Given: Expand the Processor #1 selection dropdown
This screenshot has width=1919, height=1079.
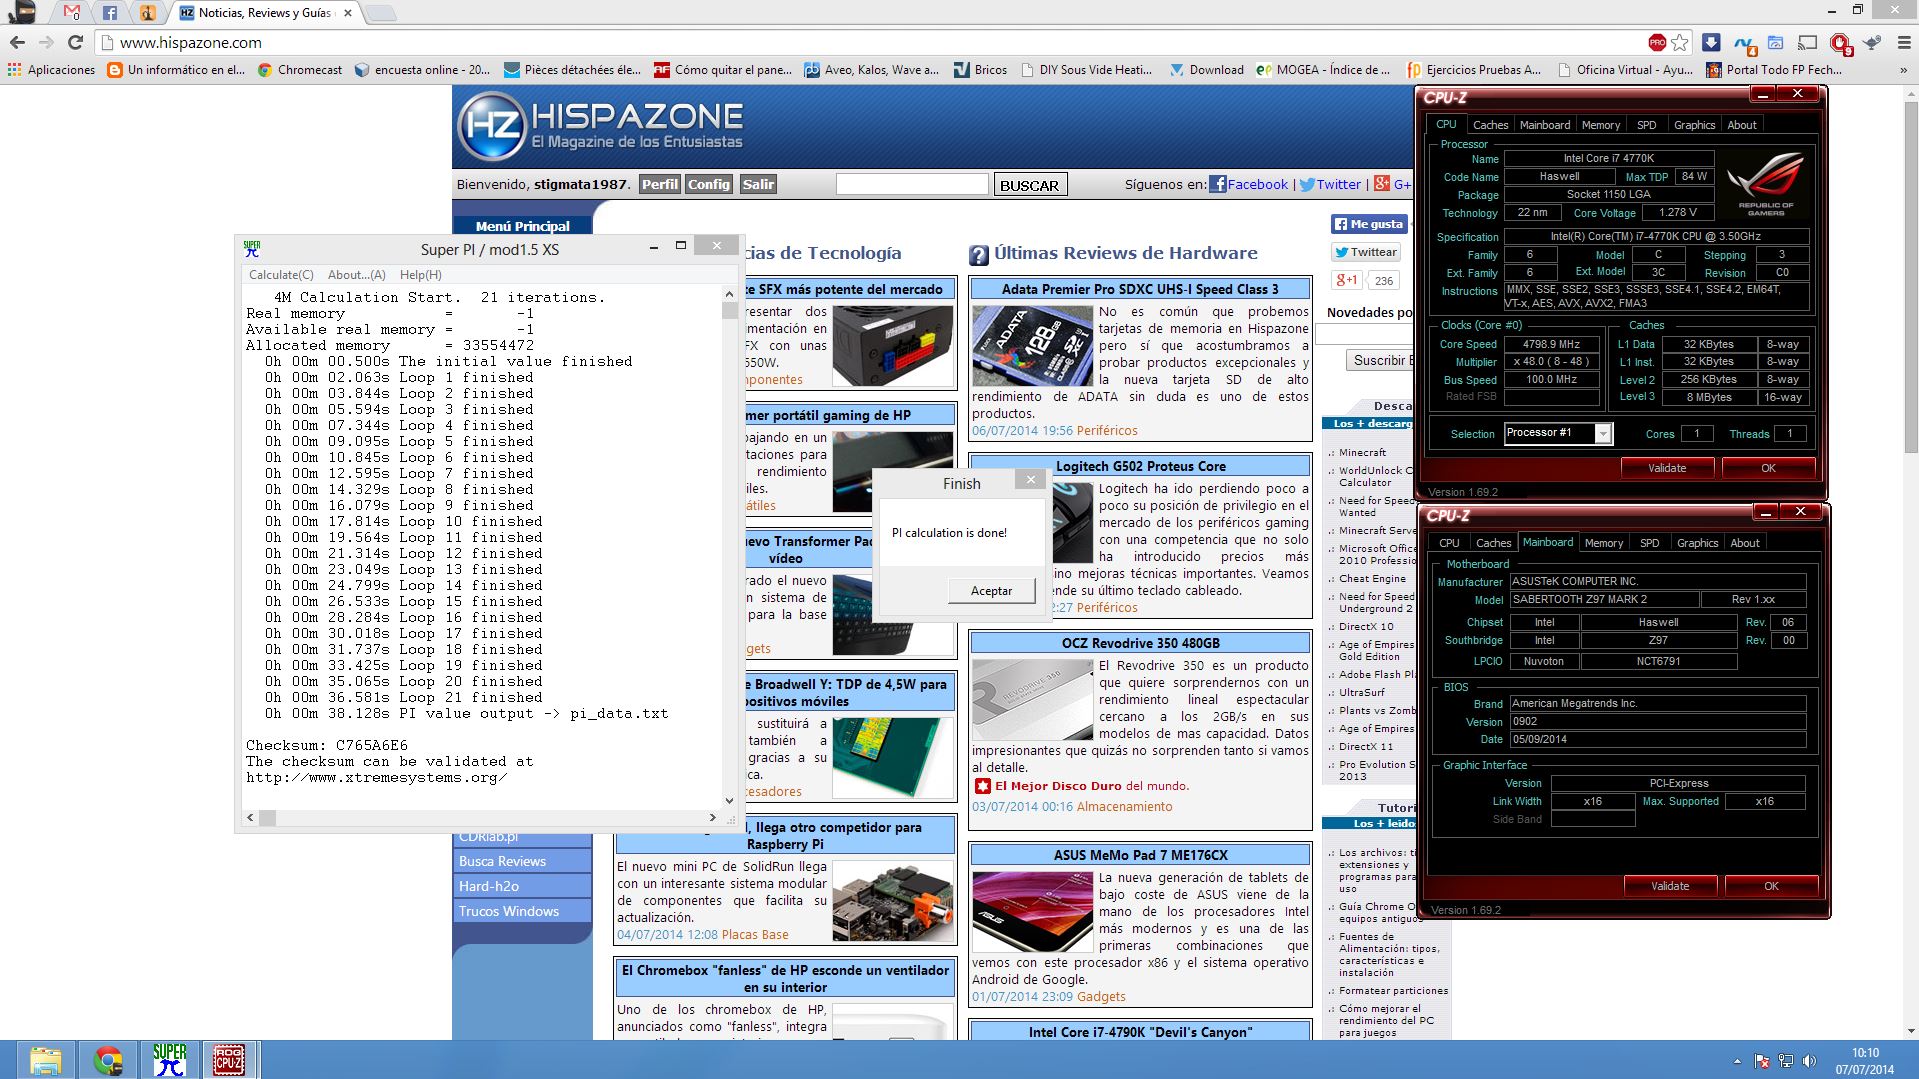Looking at the screenshot, I should pyautogui.click(x=1602, y=433).
